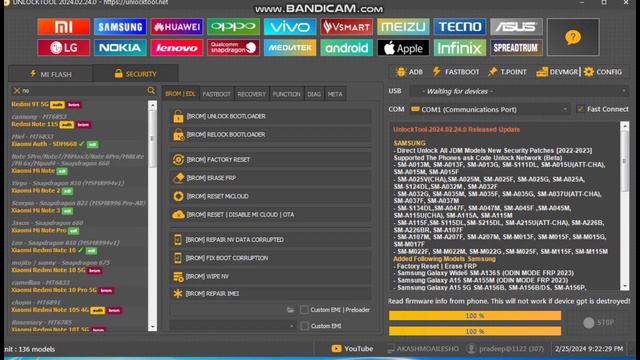640x360 pixels.
Task: Select Xiaomi Mi Note 2 model
Action: click(x=36, y=191)
